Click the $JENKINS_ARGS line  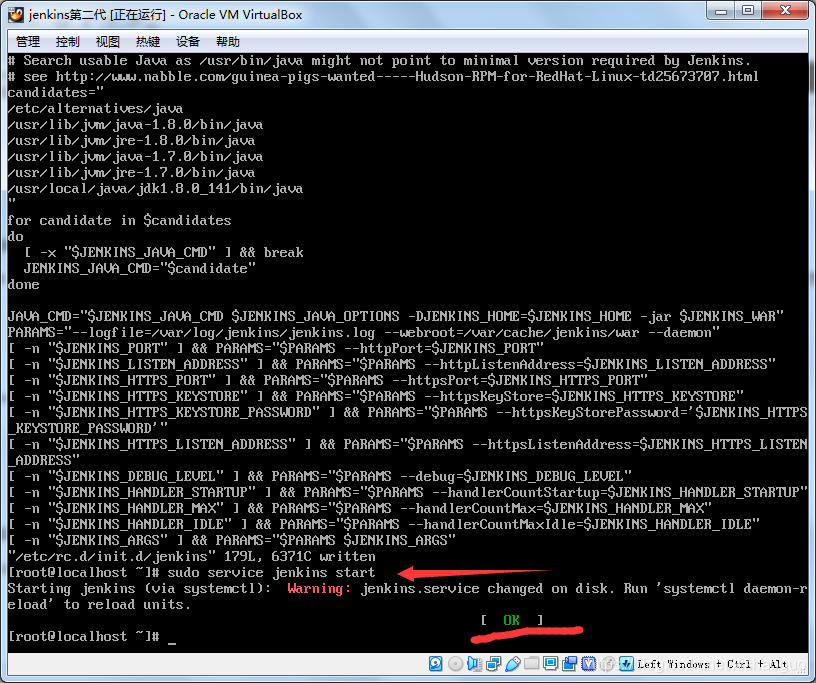(x=232, y=540)
